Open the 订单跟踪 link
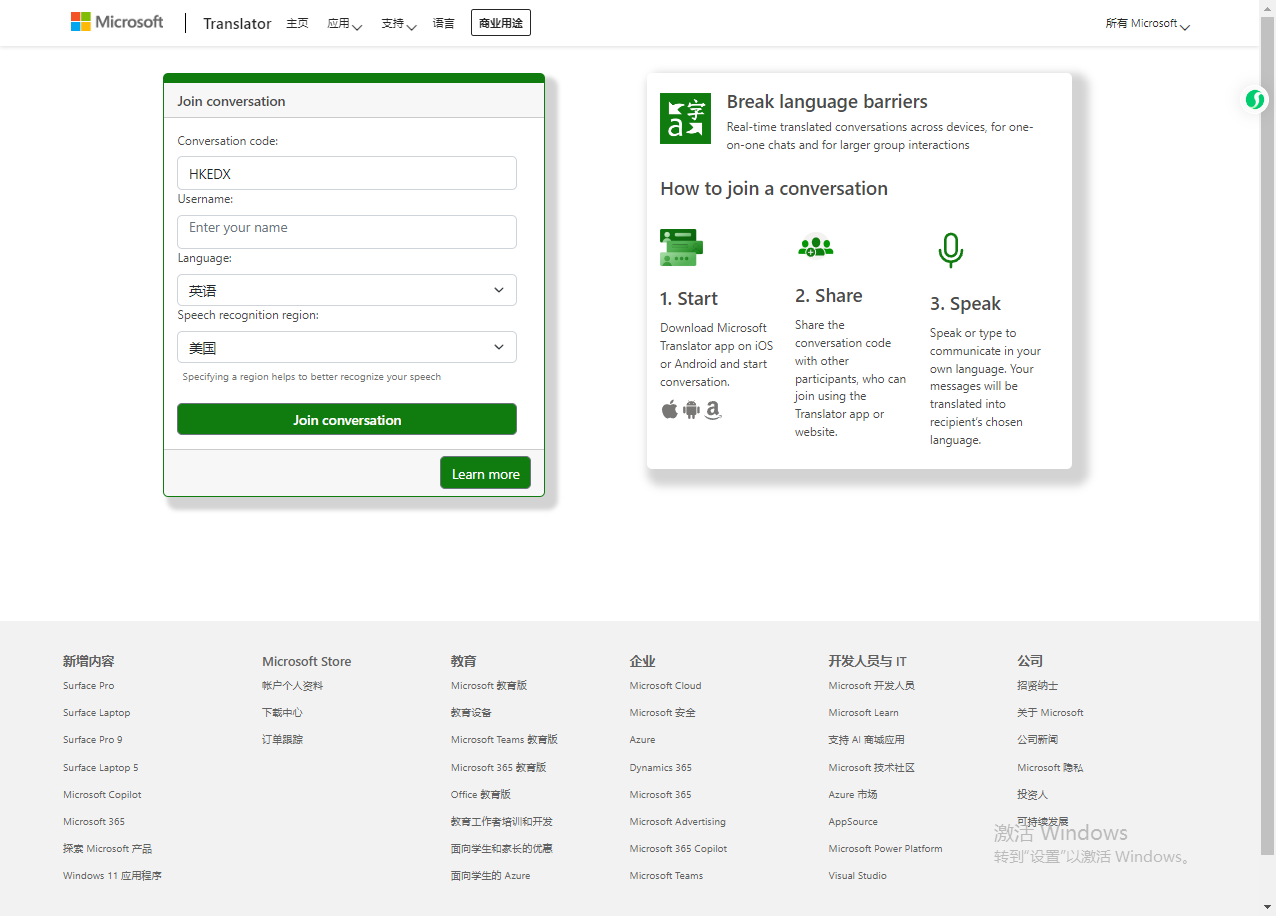Image resolution: width=1276 pixels, height=916 pixels. (x=282, y=740)
